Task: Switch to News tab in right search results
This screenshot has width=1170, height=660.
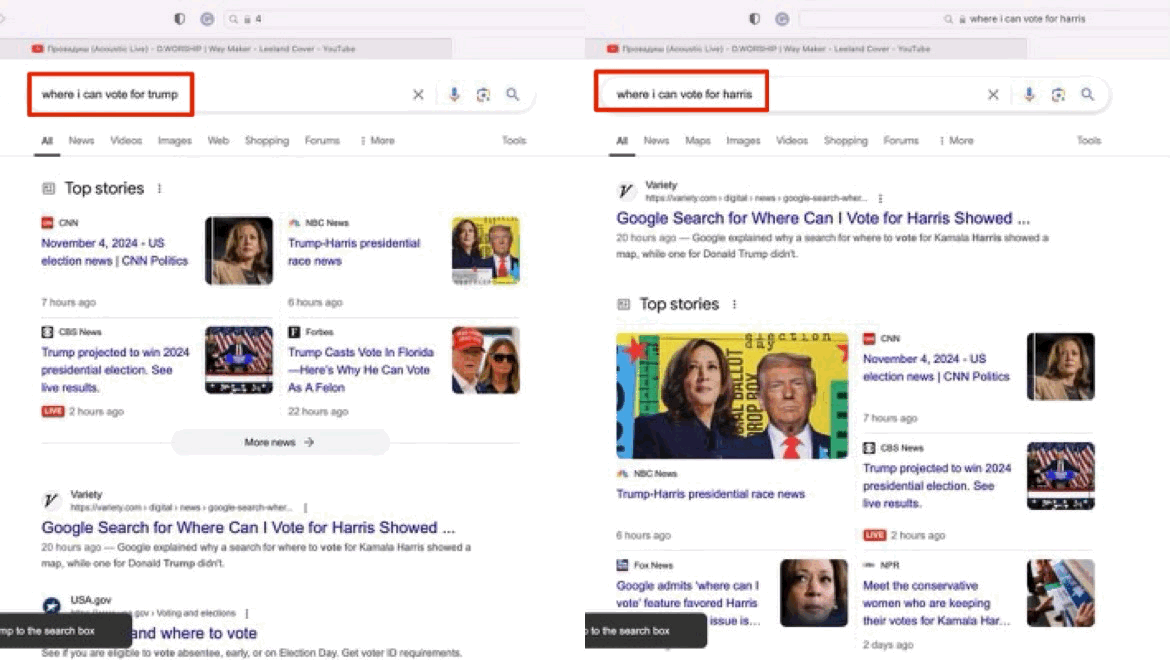Action: coord(657,140)
